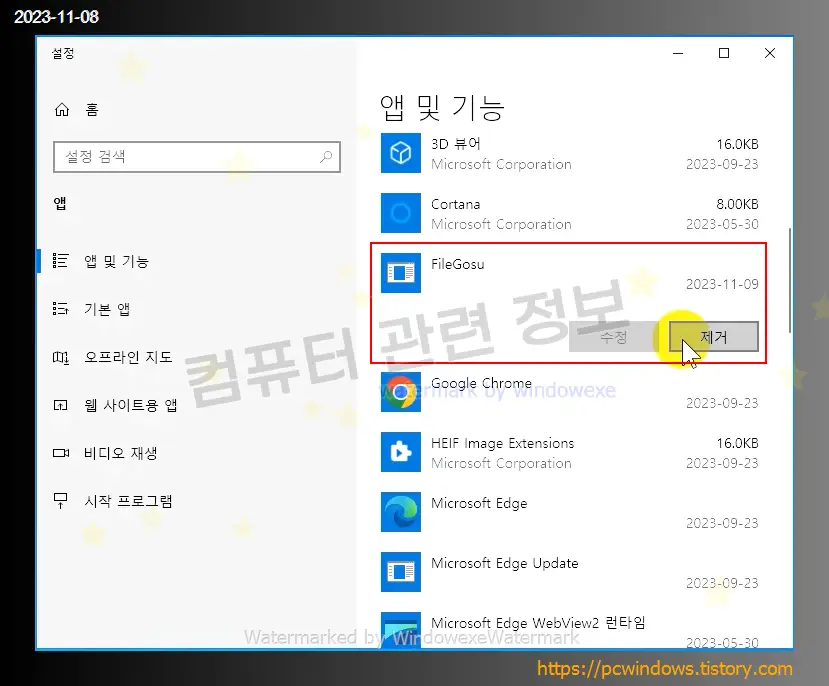
Task: Select the FileGosu entry name
Action: (458, 264)
